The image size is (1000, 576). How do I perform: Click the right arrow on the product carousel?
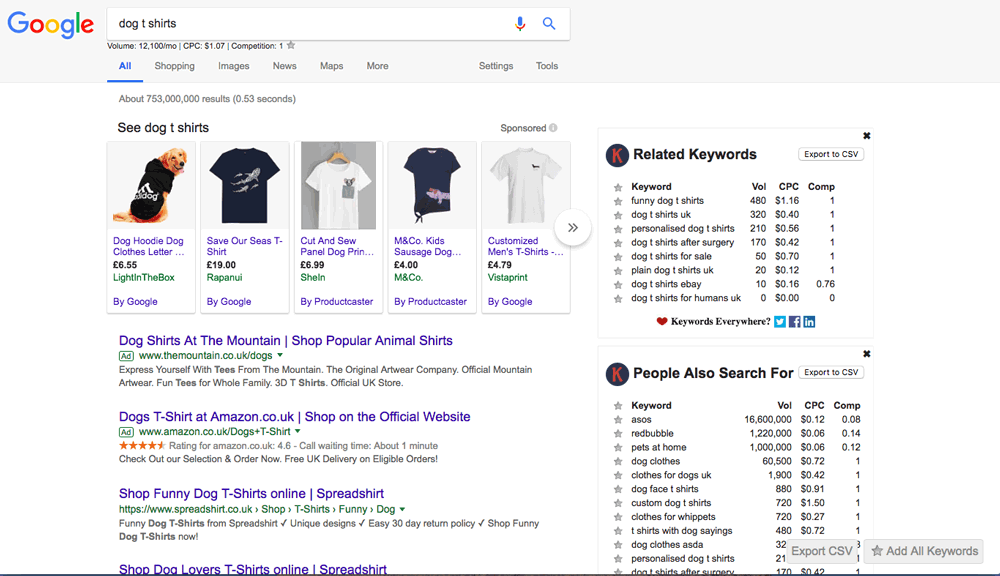coord(573,228)
